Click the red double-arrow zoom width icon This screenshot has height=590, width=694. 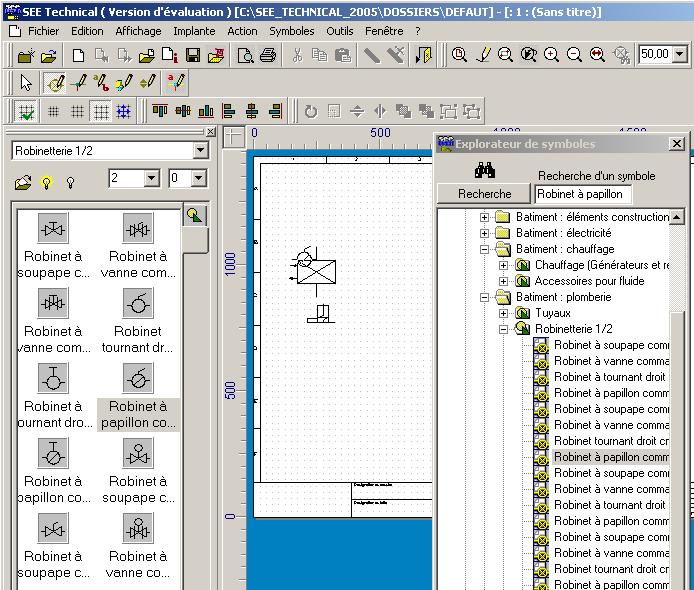coord(597,55)
